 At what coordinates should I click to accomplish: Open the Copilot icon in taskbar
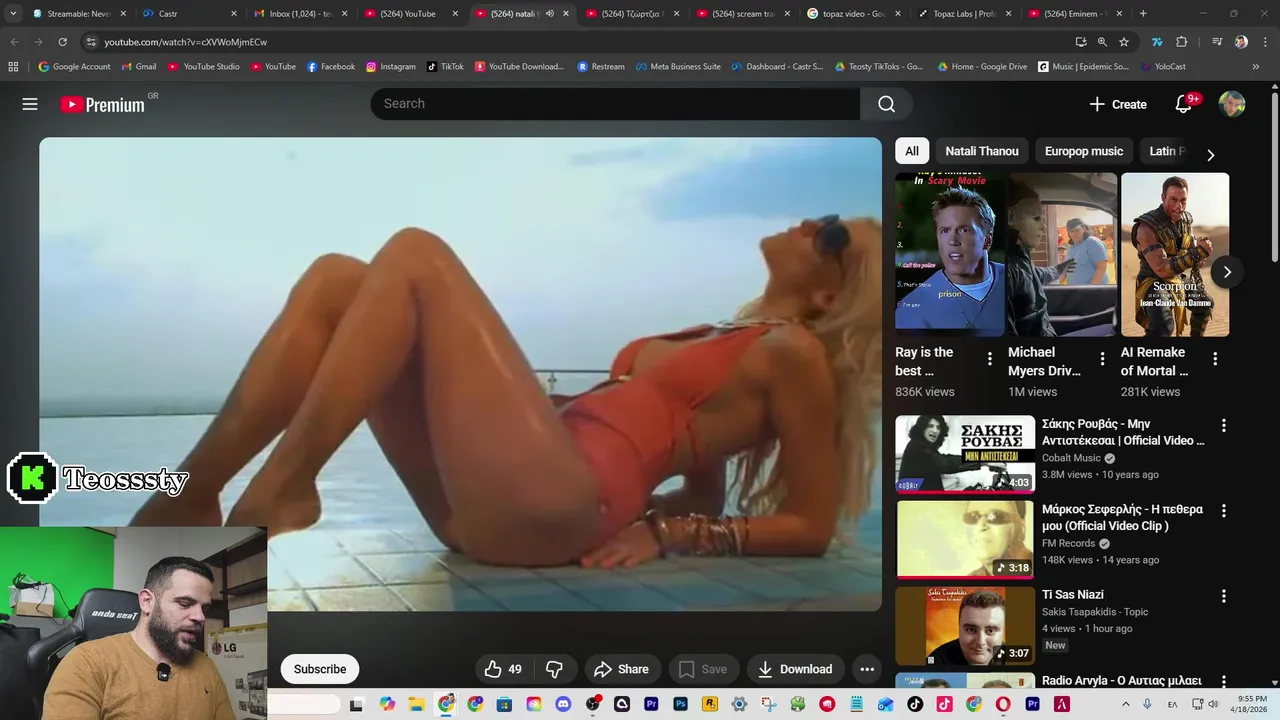[387, 704]
